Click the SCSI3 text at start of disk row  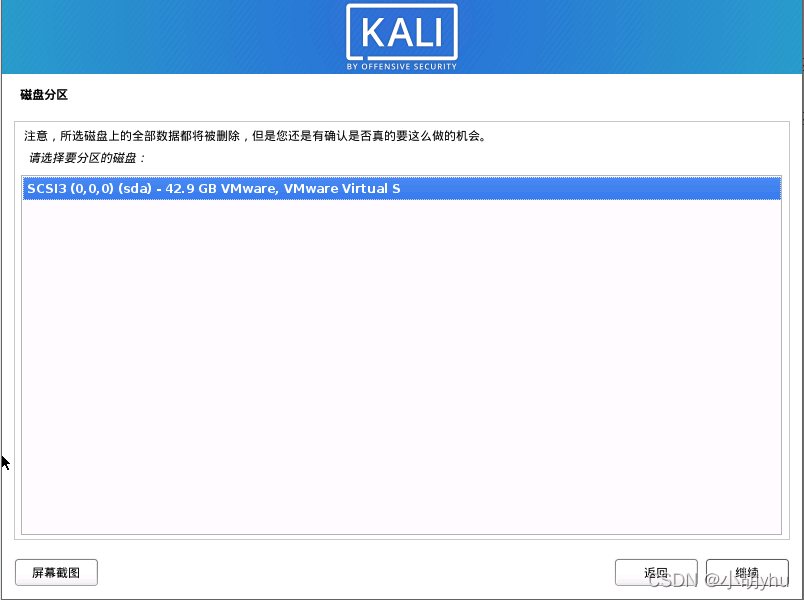click(47, 188)
